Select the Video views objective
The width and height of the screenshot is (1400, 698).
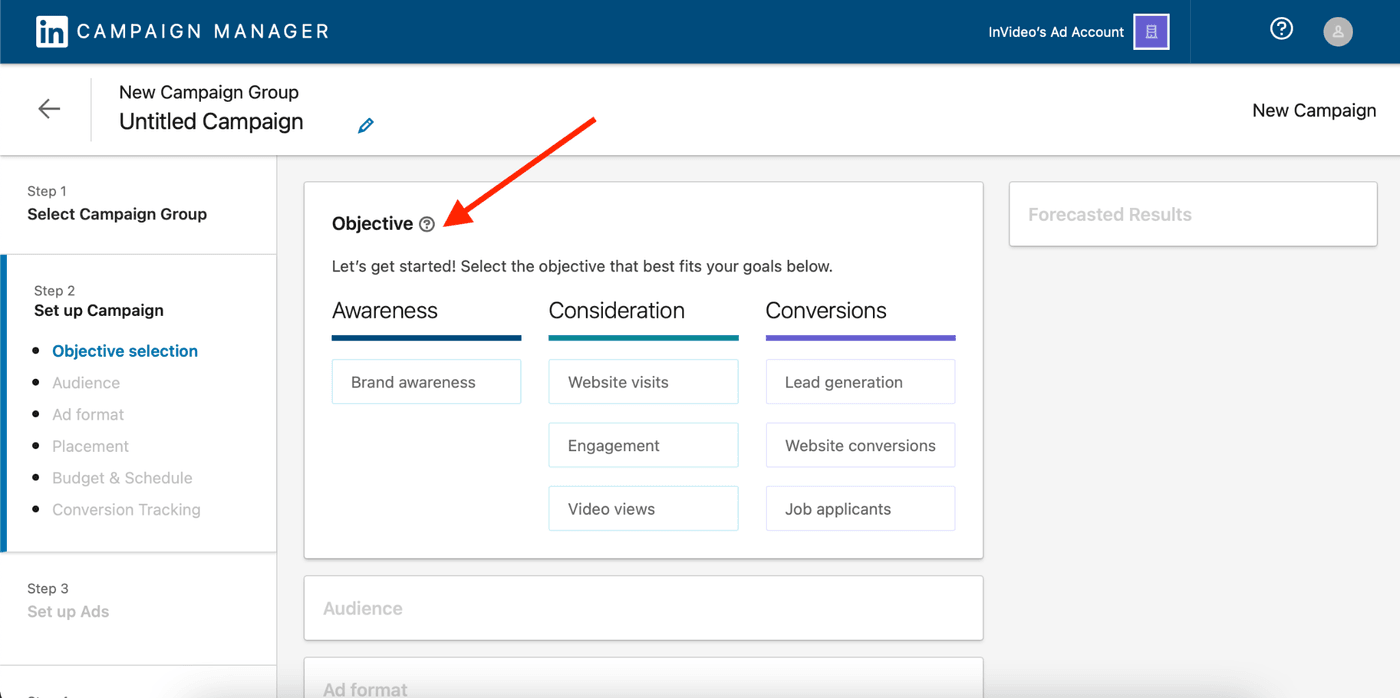point(643,508)
